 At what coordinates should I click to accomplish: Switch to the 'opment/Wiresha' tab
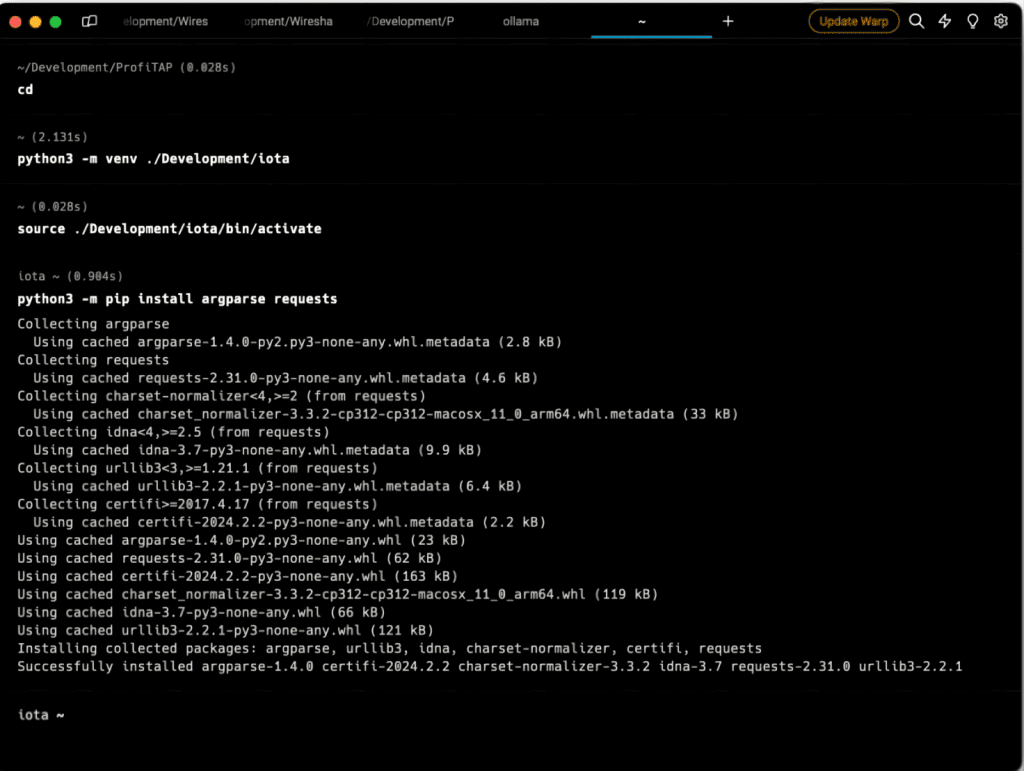[x=288, y=21]
